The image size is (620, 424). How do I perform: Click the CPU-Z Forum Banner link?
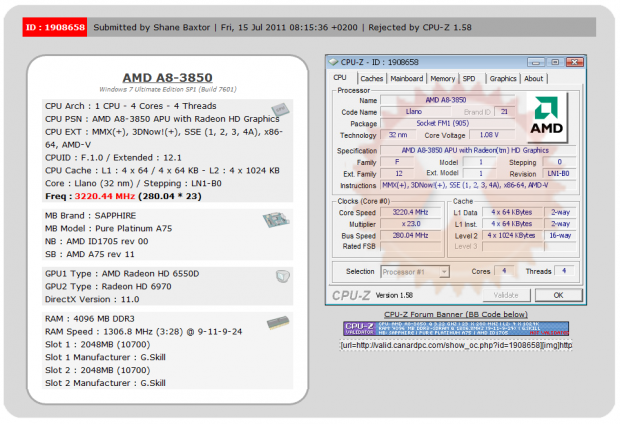point(456,314)
